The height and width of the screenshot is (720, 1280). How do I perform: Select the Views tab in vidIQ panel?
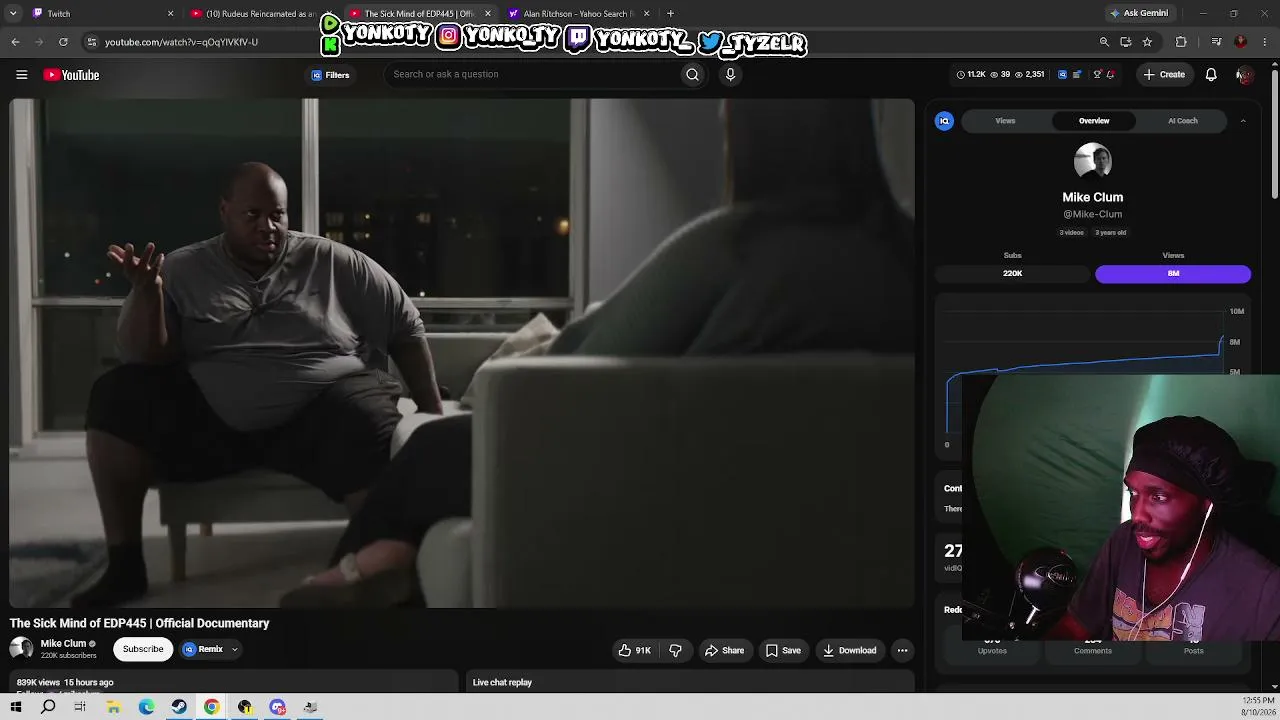(x=1005, y=121)
